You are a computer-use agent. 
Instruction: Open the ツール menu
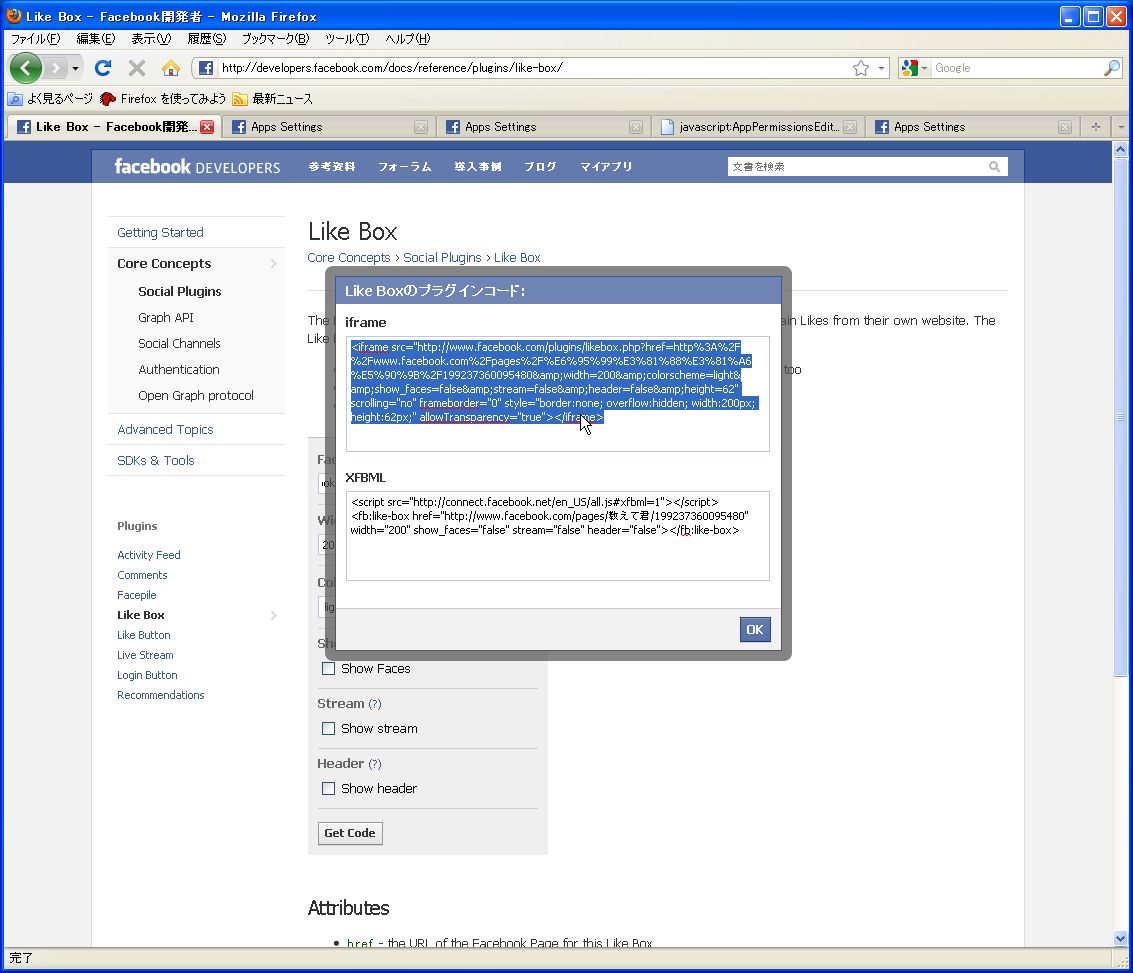coord(347,39)
